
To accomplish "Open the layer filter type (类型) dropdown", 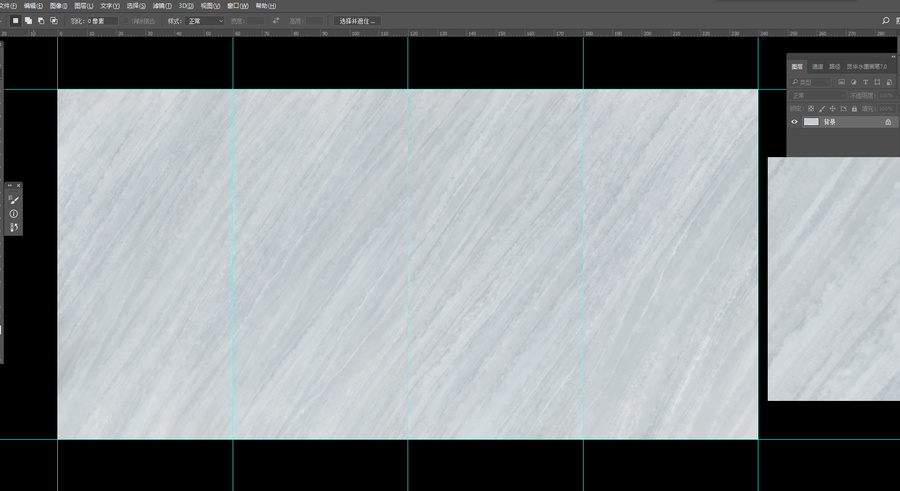I will tap(810, 82).
